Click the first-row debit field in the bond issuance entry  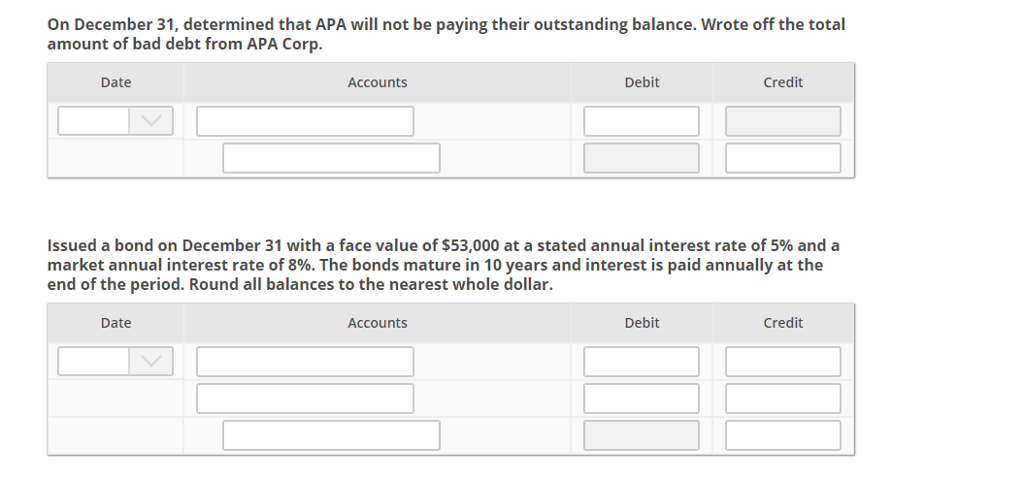641,361
